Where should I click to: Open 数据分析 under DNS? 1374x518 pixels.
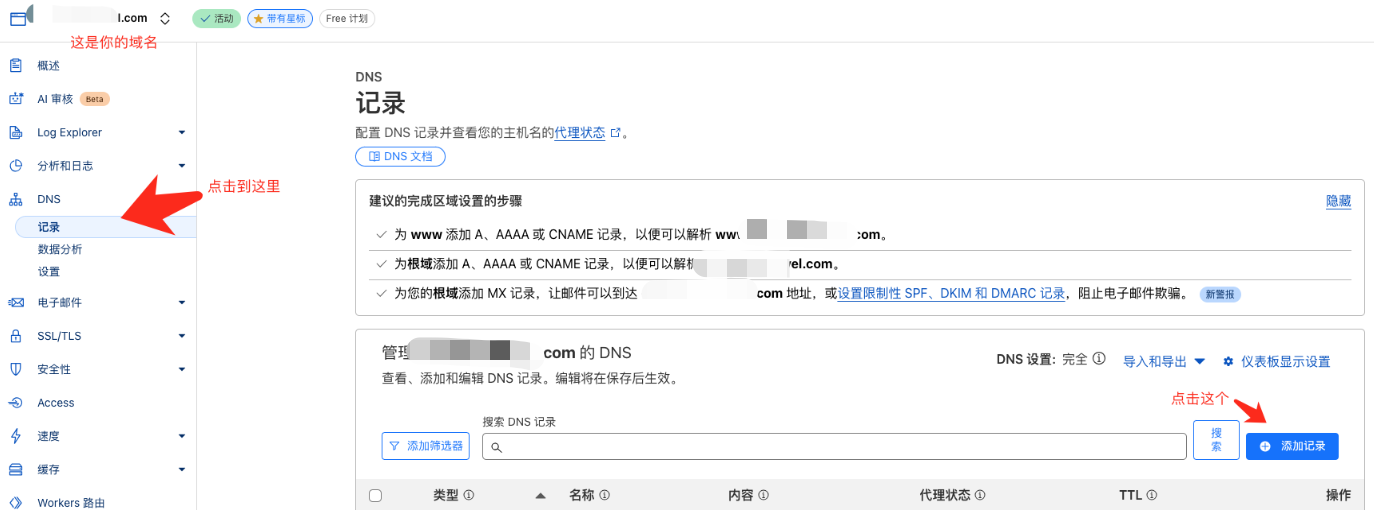[60, 249]
